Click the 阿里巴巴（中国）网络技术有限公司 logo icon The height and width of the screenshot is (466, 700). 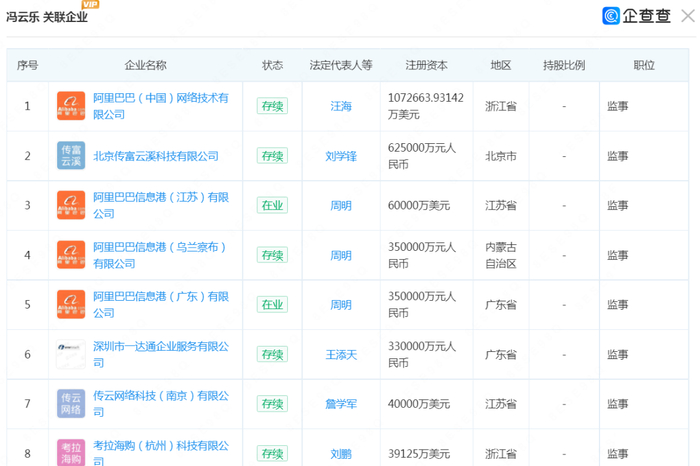[71, 106]
